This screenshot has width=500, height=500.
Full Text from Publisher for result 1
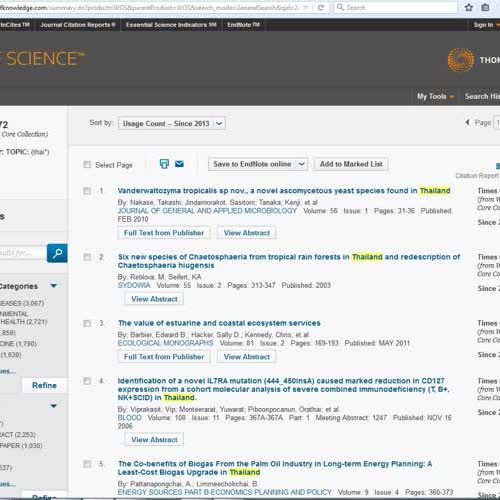coord(164,233)
